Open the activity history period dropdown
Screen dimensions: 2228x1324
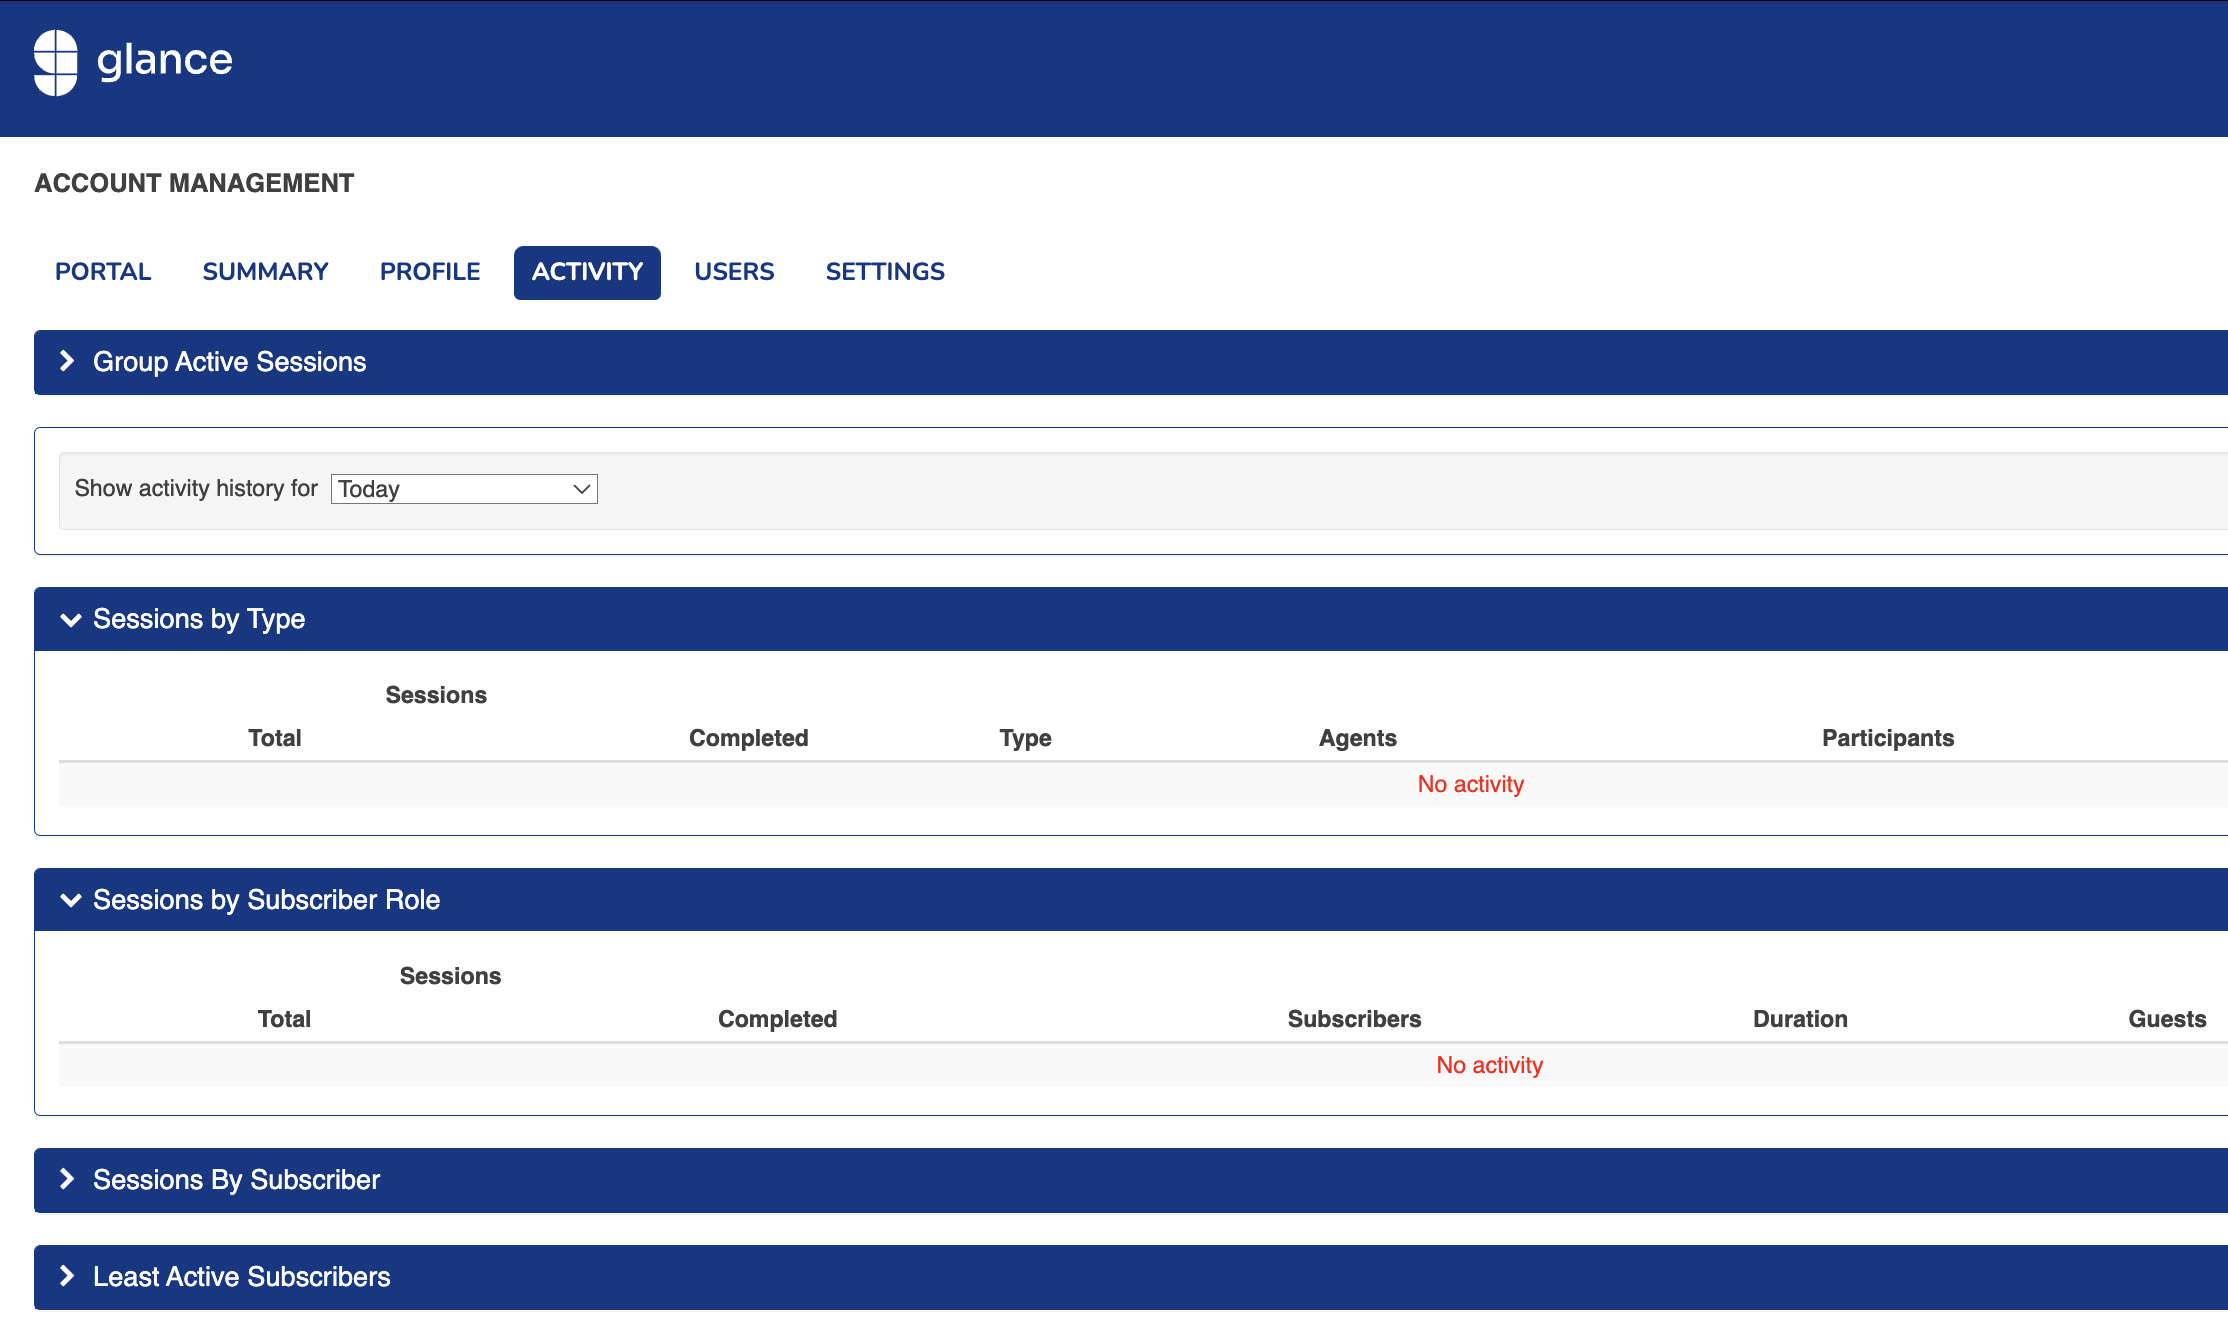click(464, 489)
